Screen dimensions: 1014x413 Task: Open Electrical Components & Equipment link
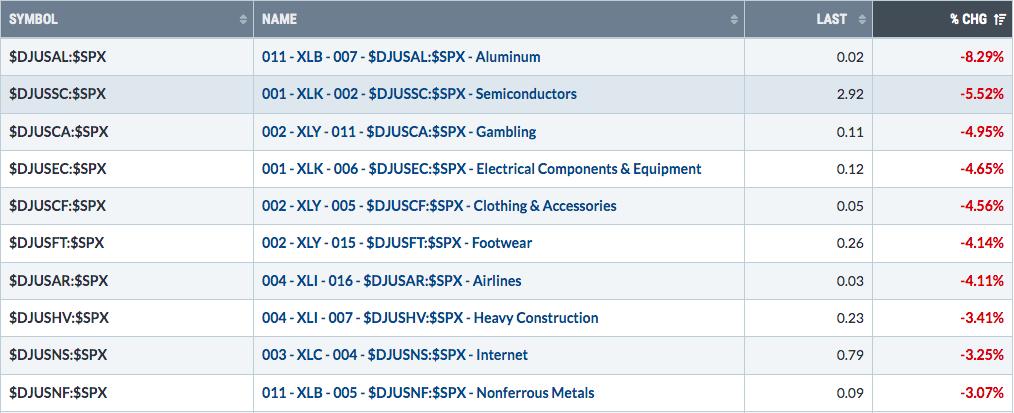[482, 169]
